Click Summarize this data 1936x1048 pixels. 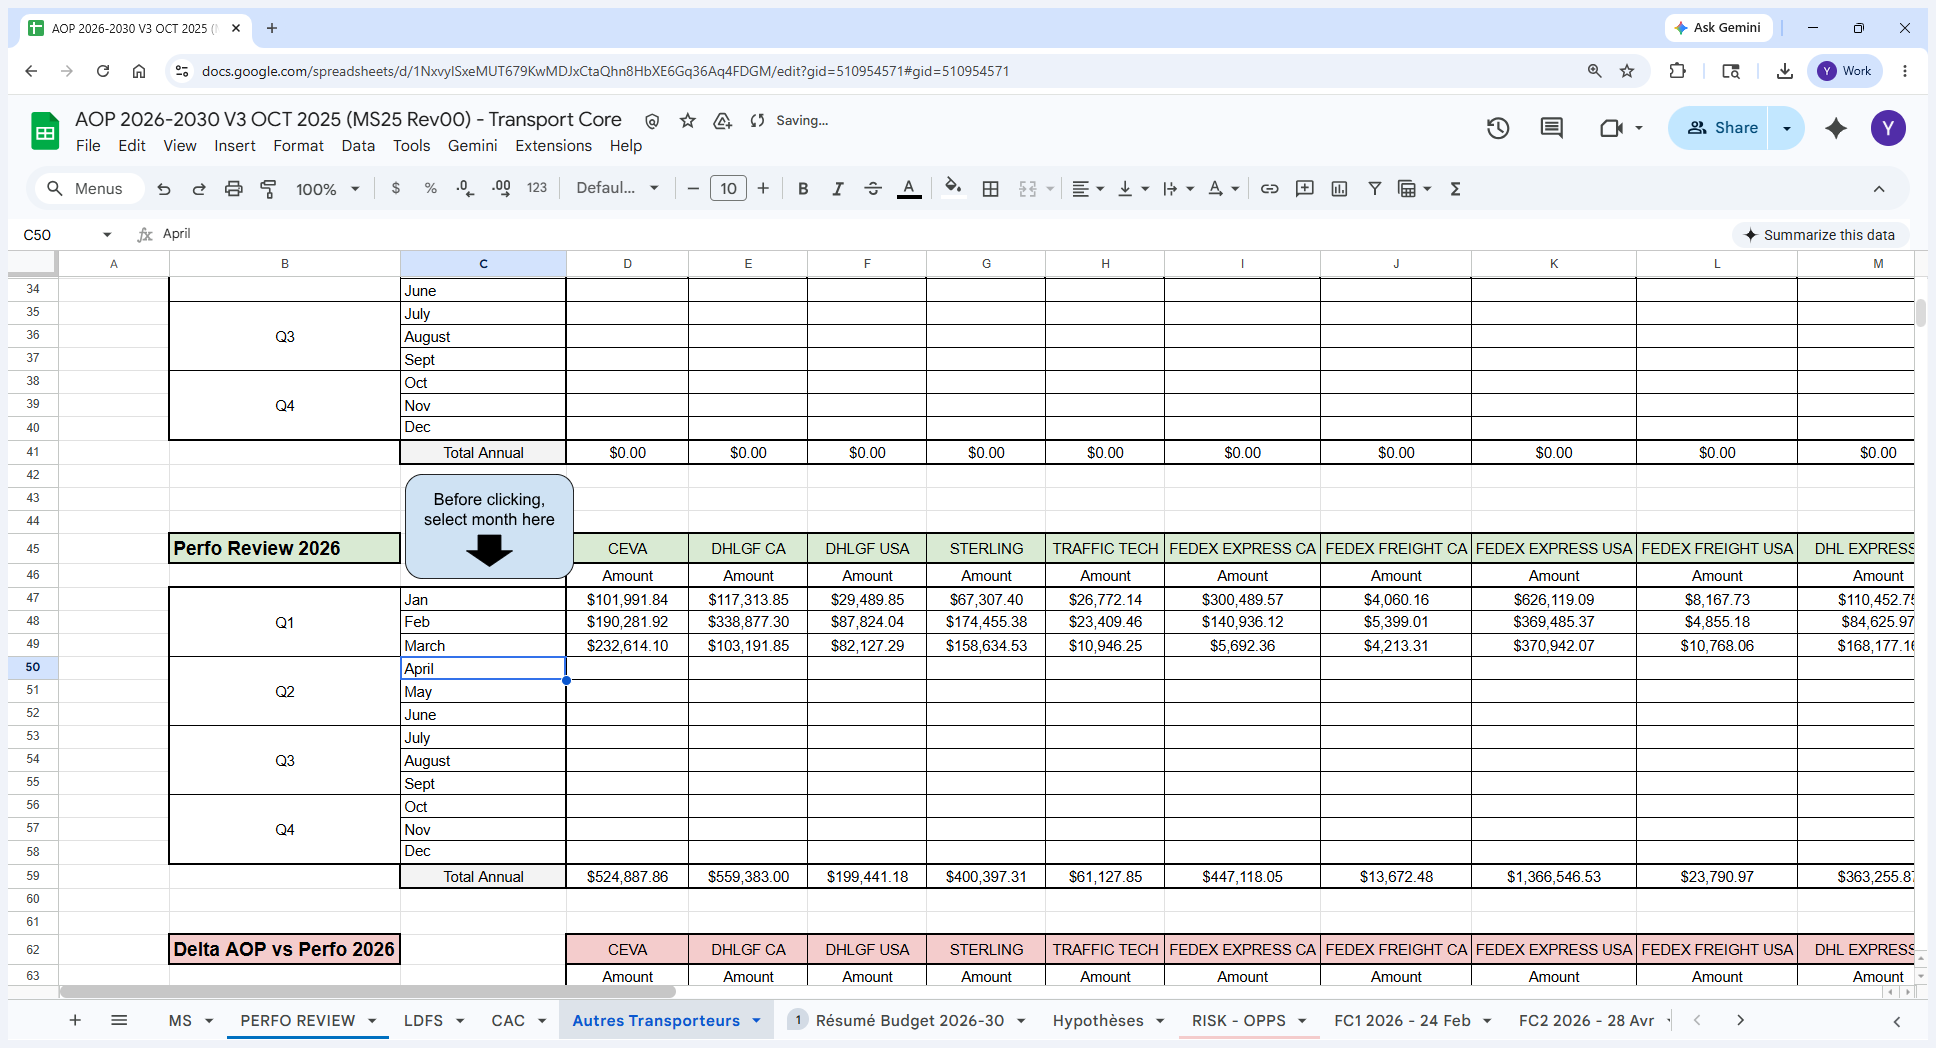click(1819, 235)
